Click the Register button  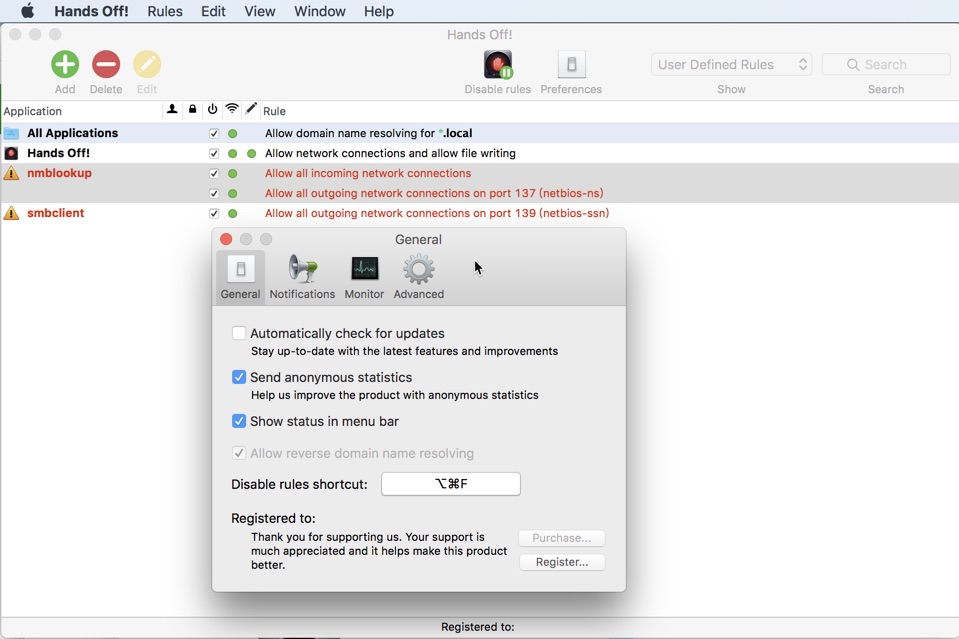pyautogui.click(x=561, y=561)
